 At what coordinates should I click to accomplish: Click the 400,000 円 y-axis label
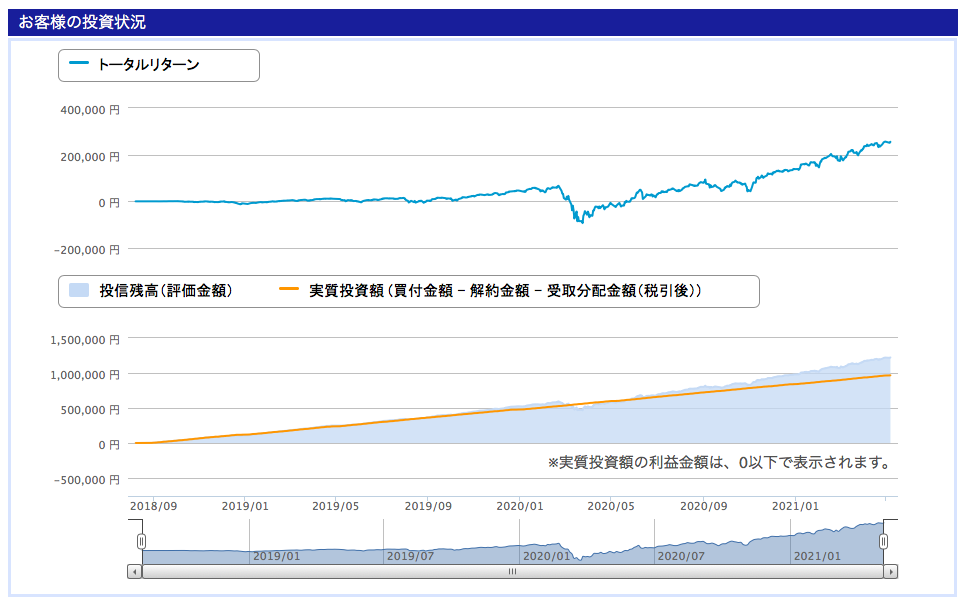pos(90,110)
